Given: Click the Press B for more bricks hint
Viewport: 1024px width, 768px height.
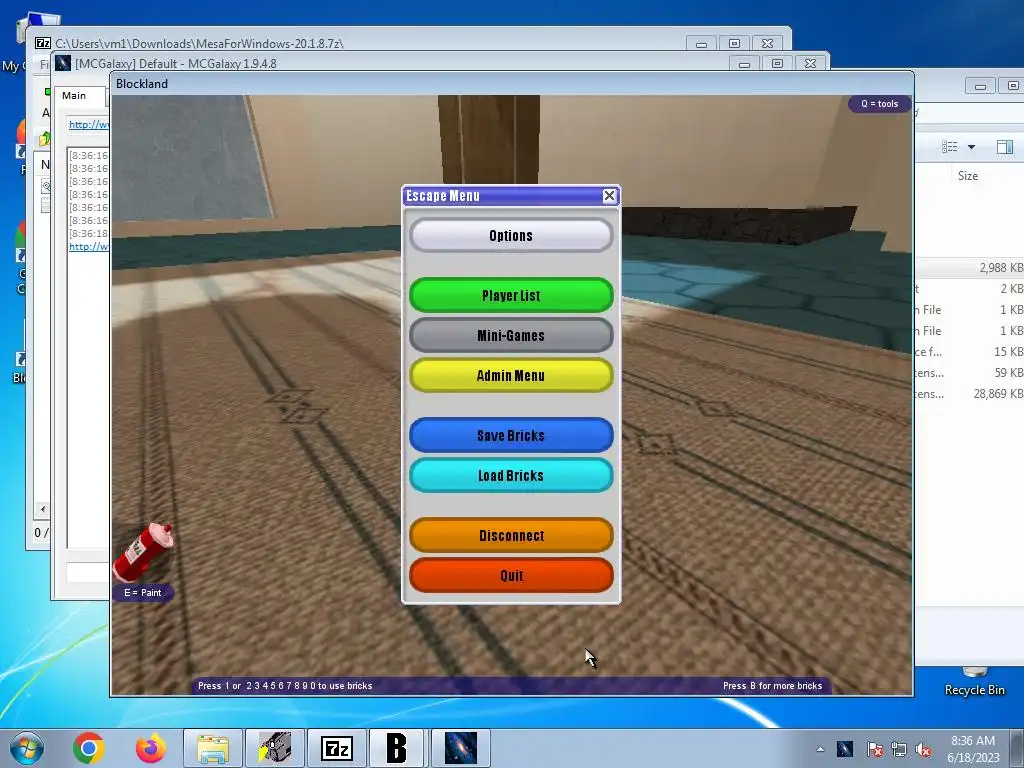Looking at the screenshot, I should point(772,686).
